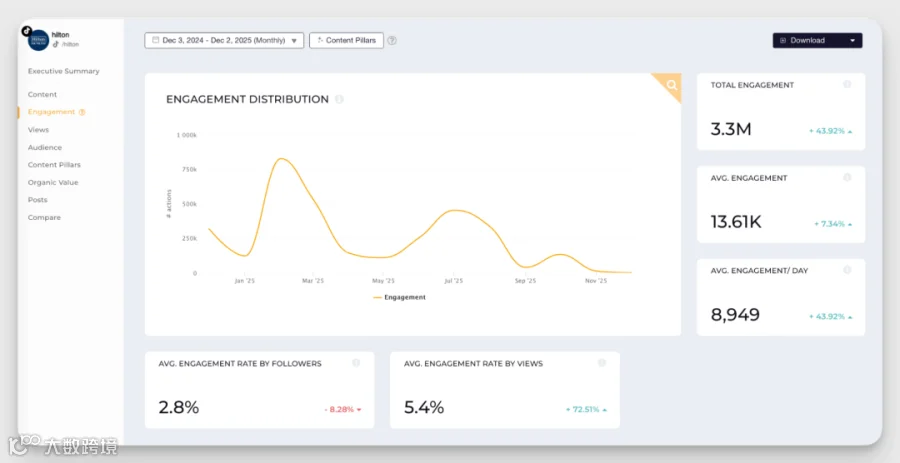Click the Jul '25 axis label on chart

[x=453, y=281]
